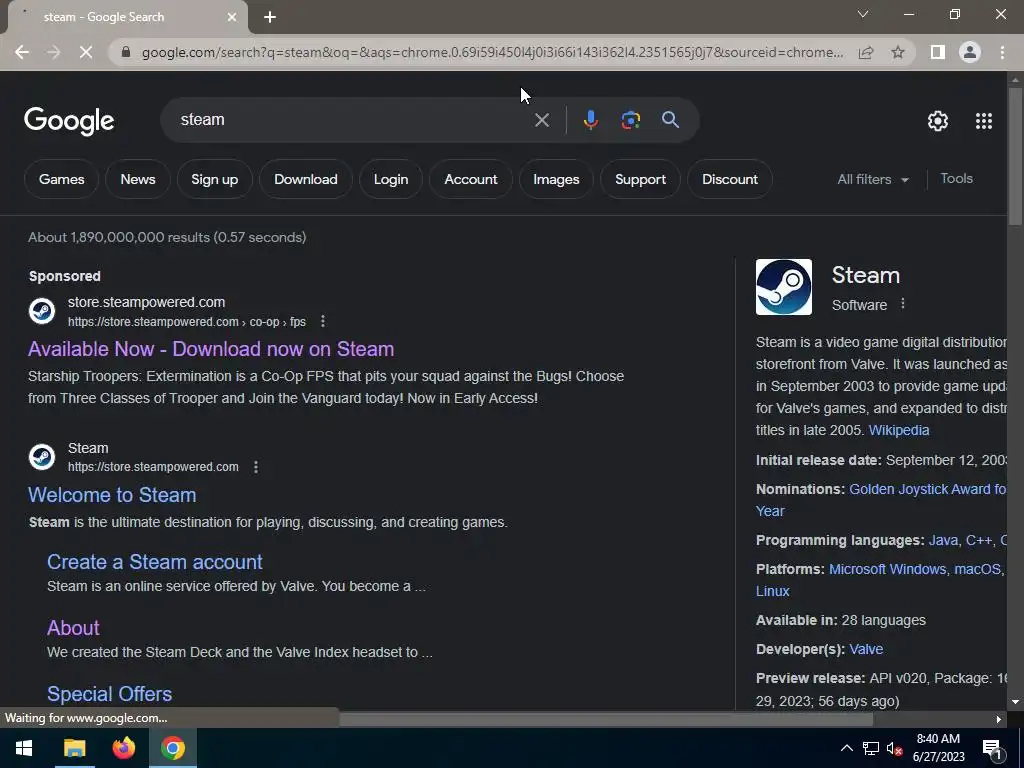The width and height of the screenshot is (1024, 768).
Task: Open the Microsoft Windows platform link
Action: (888, 569)
